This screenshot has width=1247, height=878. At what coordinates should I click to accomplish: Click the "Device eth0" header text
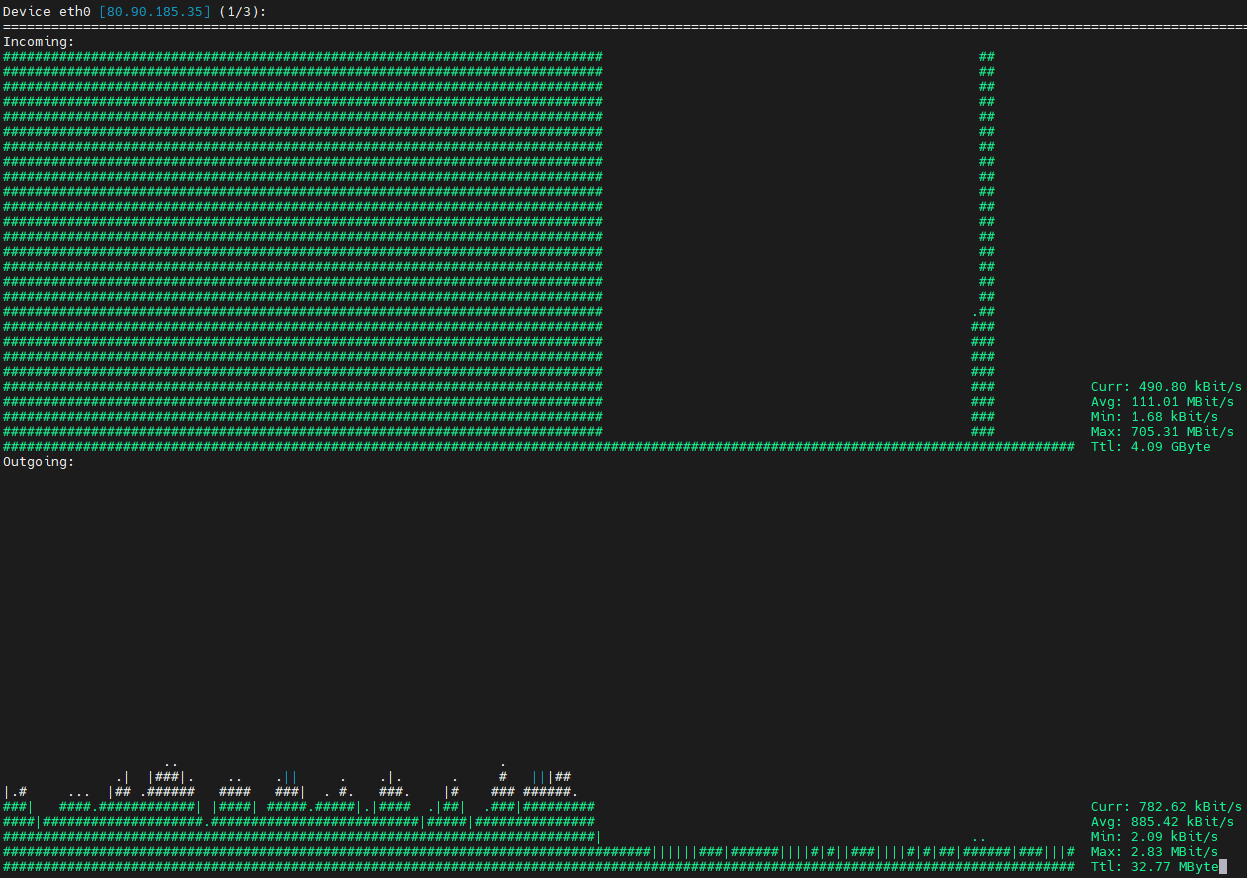pos(47,11)
